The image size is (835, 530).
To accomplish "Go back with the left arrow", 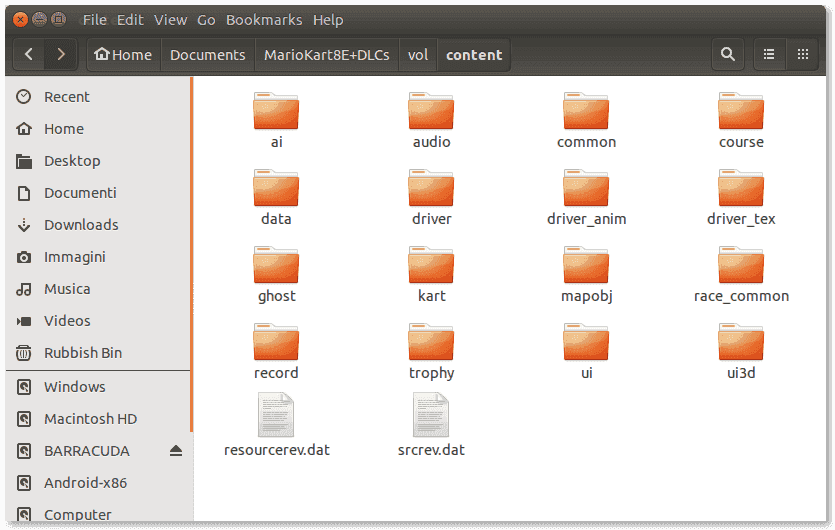I will coord(29,54).
